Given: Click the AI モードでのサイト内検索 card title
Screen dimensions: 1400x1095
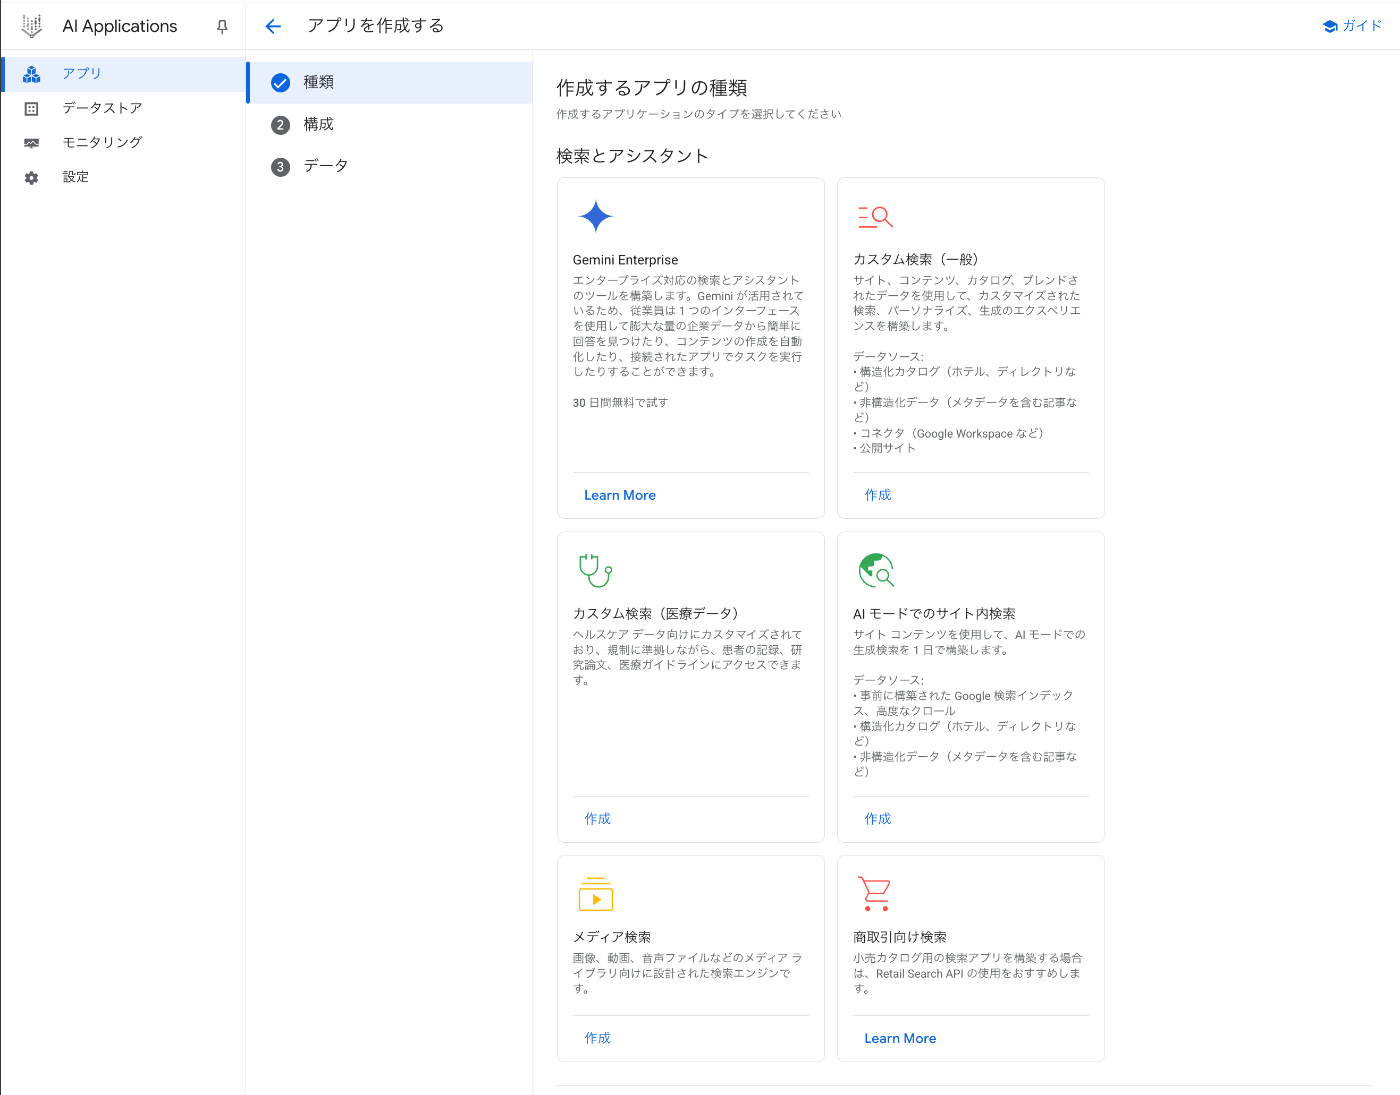Looking at the screenshot, I should (x=934, y=614).
